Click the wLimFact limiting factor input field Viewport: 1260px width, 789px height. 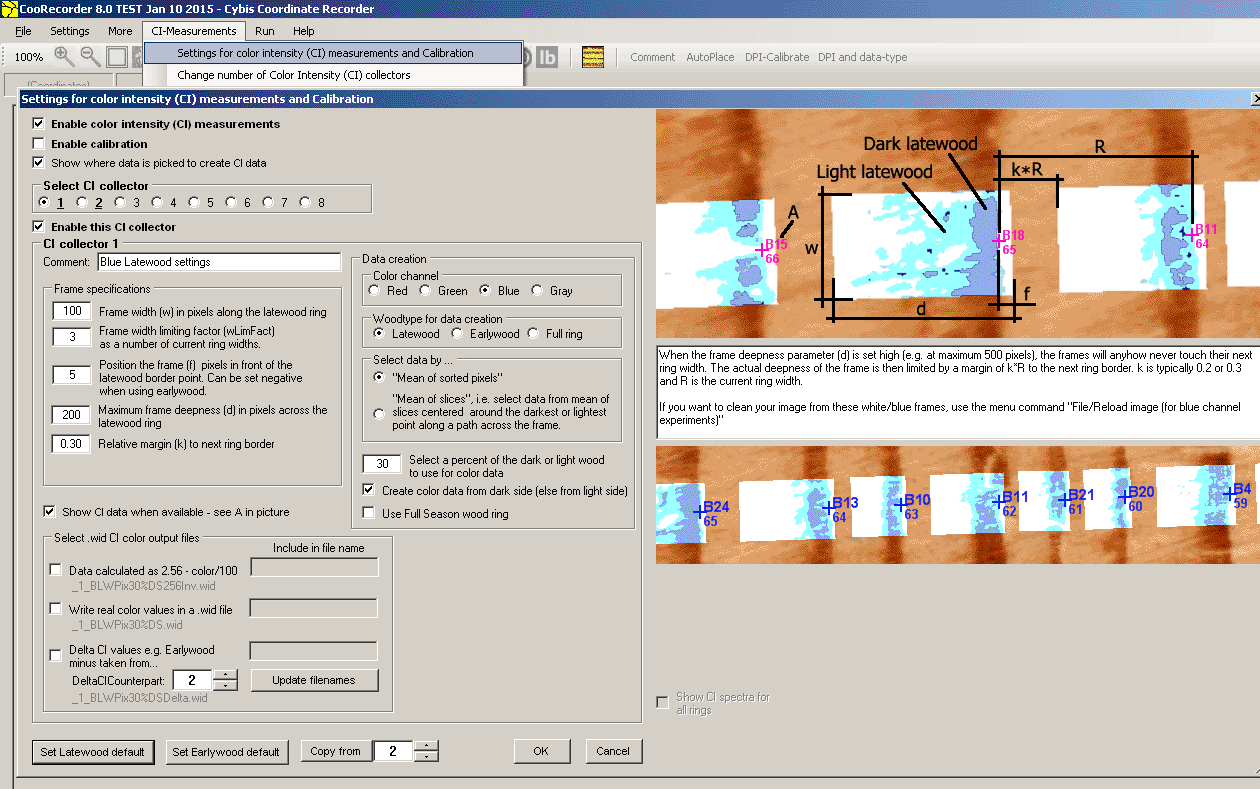coord(72,337)
